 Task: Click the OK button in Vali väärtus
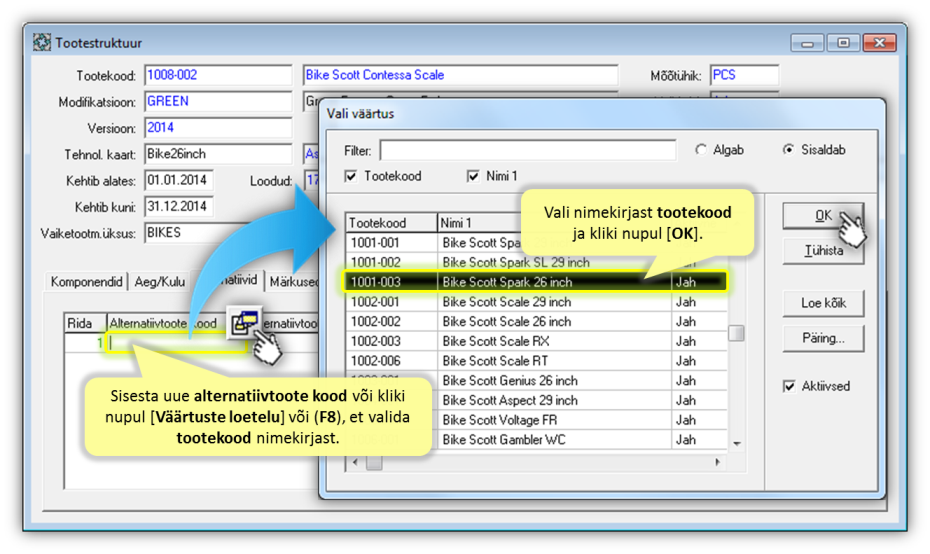823,216
